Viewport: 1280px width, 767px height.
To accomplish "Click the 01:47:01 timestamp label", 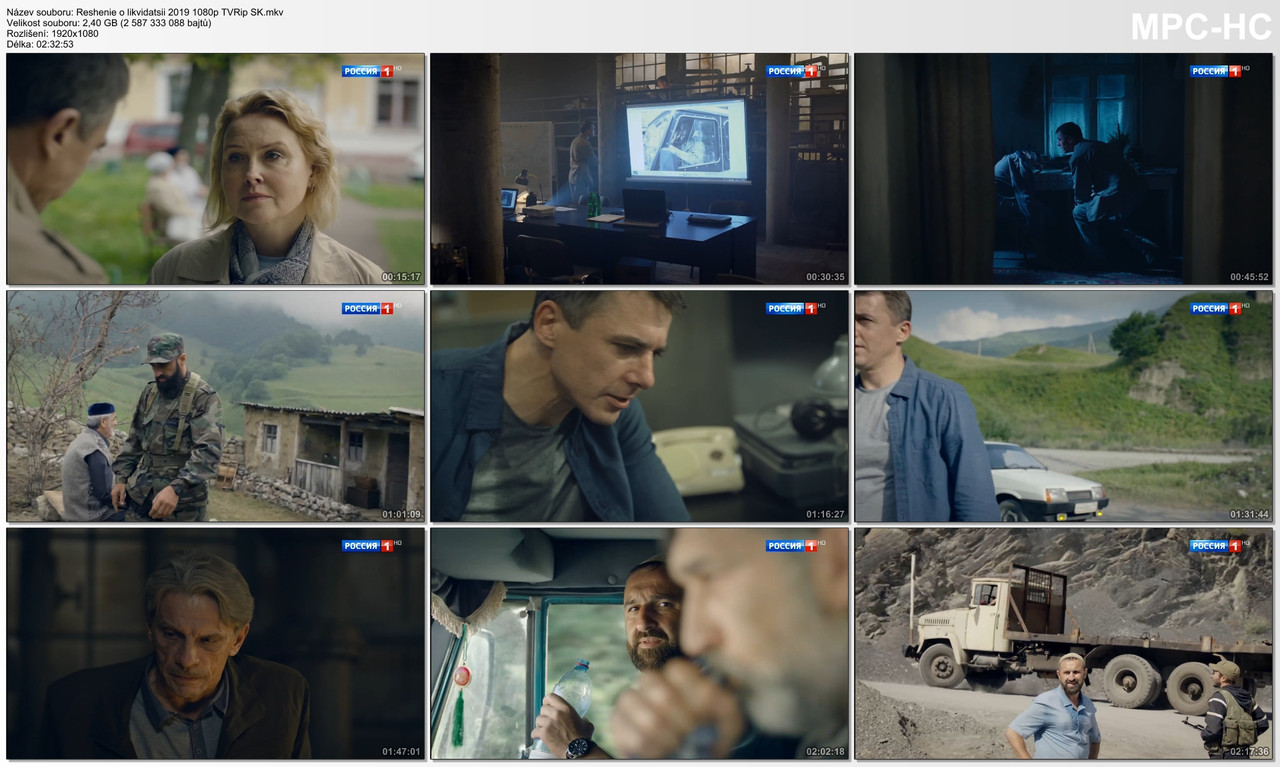I will tap(401, 751).
